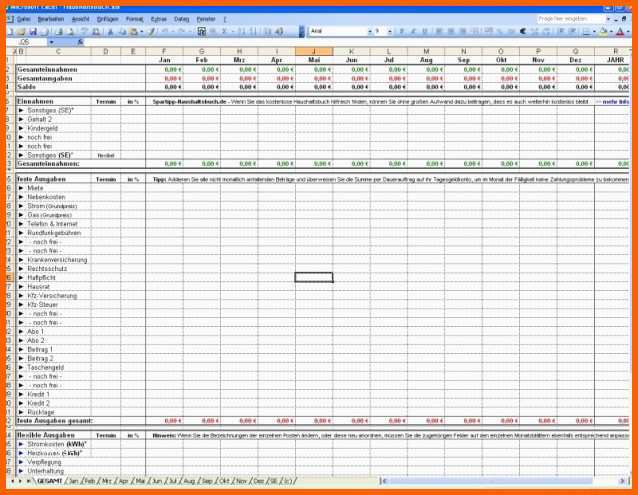
Task: Click the Open file icon
Action: pos(21,31)
